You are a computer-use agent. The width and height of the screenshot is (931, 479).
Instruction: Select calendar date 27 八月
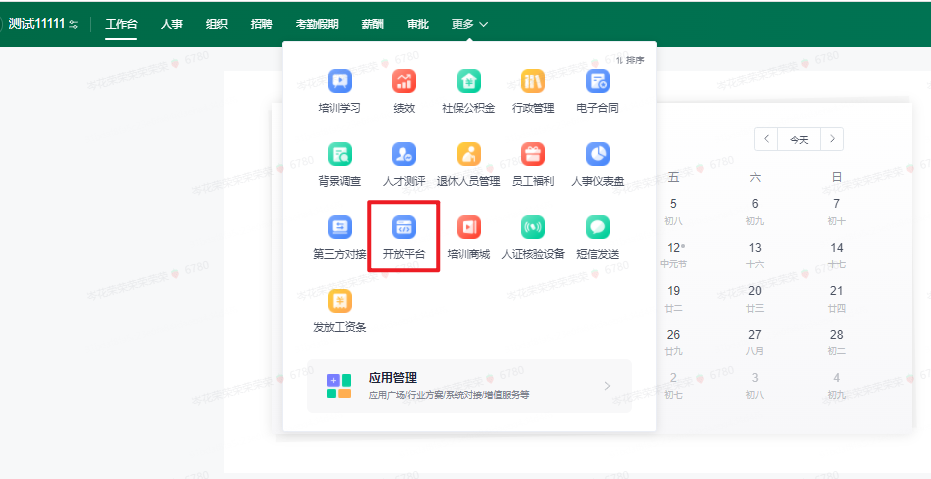[x=755, y=342]
